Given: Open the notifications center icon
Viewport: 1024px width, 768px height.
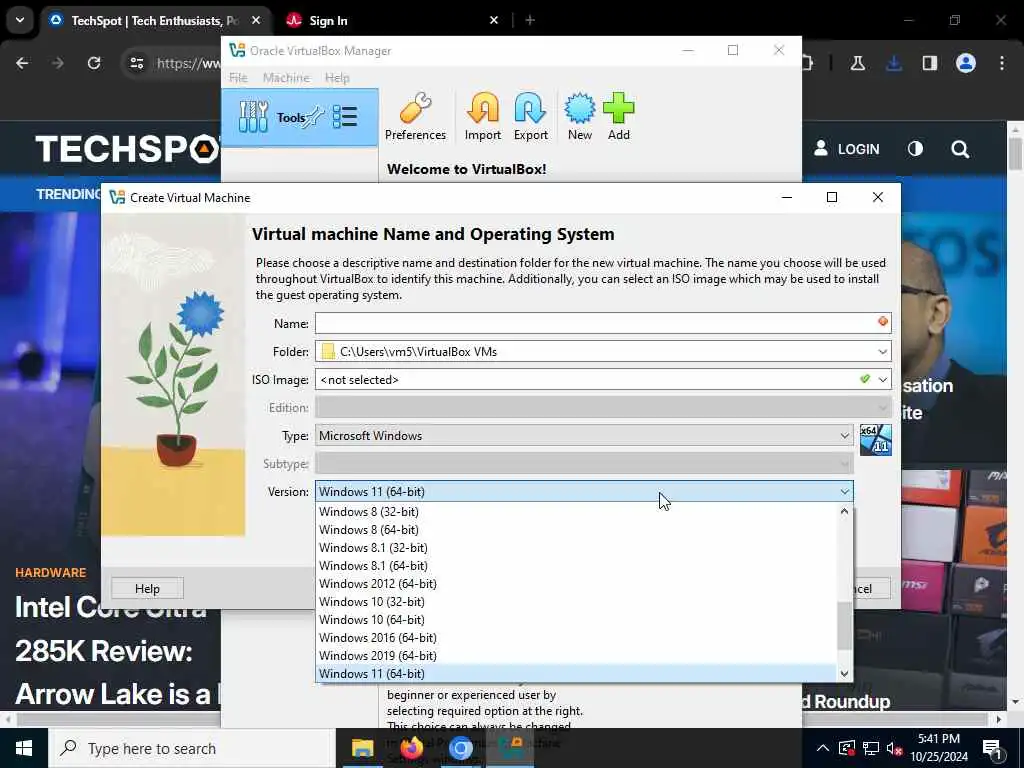Looking at the screenshot, I should coord(992,749).
